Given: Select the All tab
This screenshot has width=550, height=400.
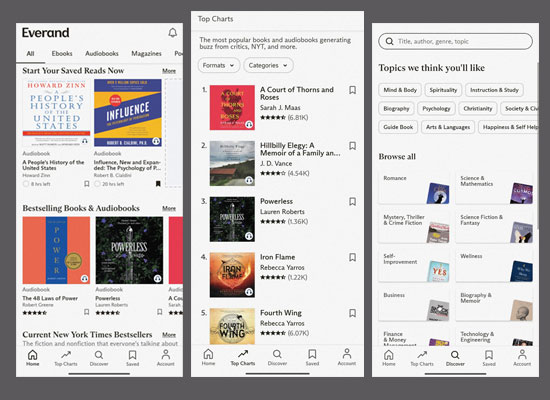Looking at the screenshot, I should [x=31, y=54].
